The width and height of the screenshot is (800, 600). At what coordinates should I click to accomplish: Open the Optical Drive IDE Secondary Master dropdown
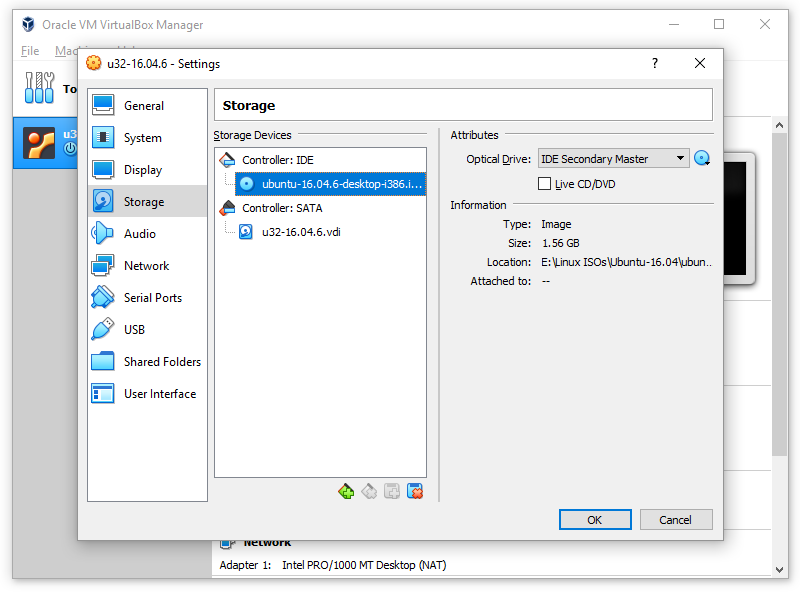[613, 159]
